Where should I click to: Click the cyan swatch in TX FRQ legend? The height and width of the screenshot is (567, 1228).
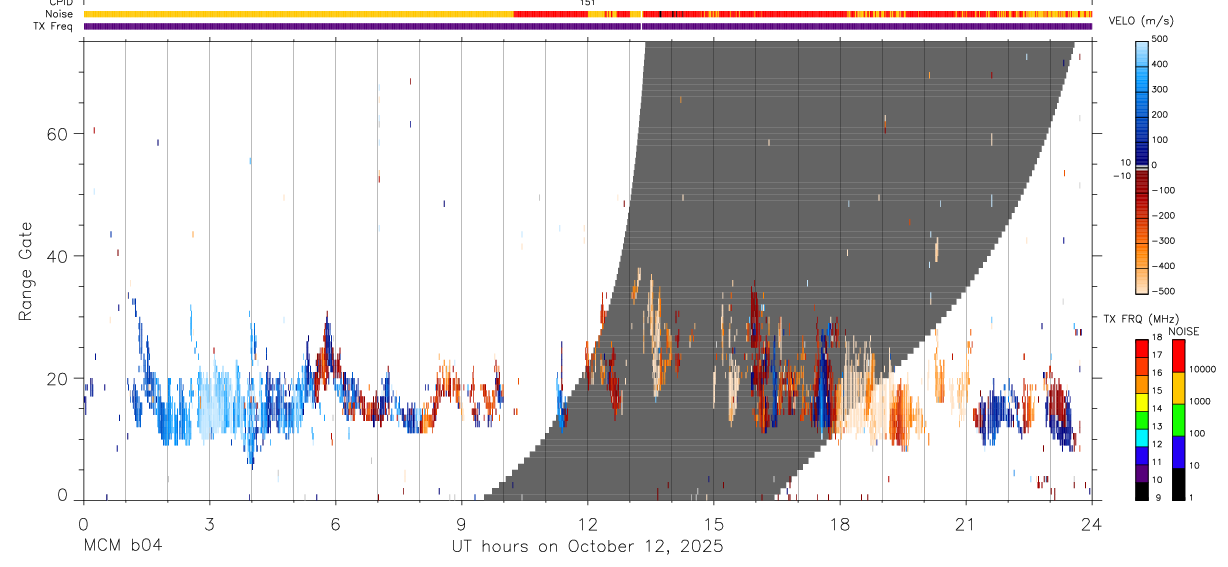tap(1142, 436)
